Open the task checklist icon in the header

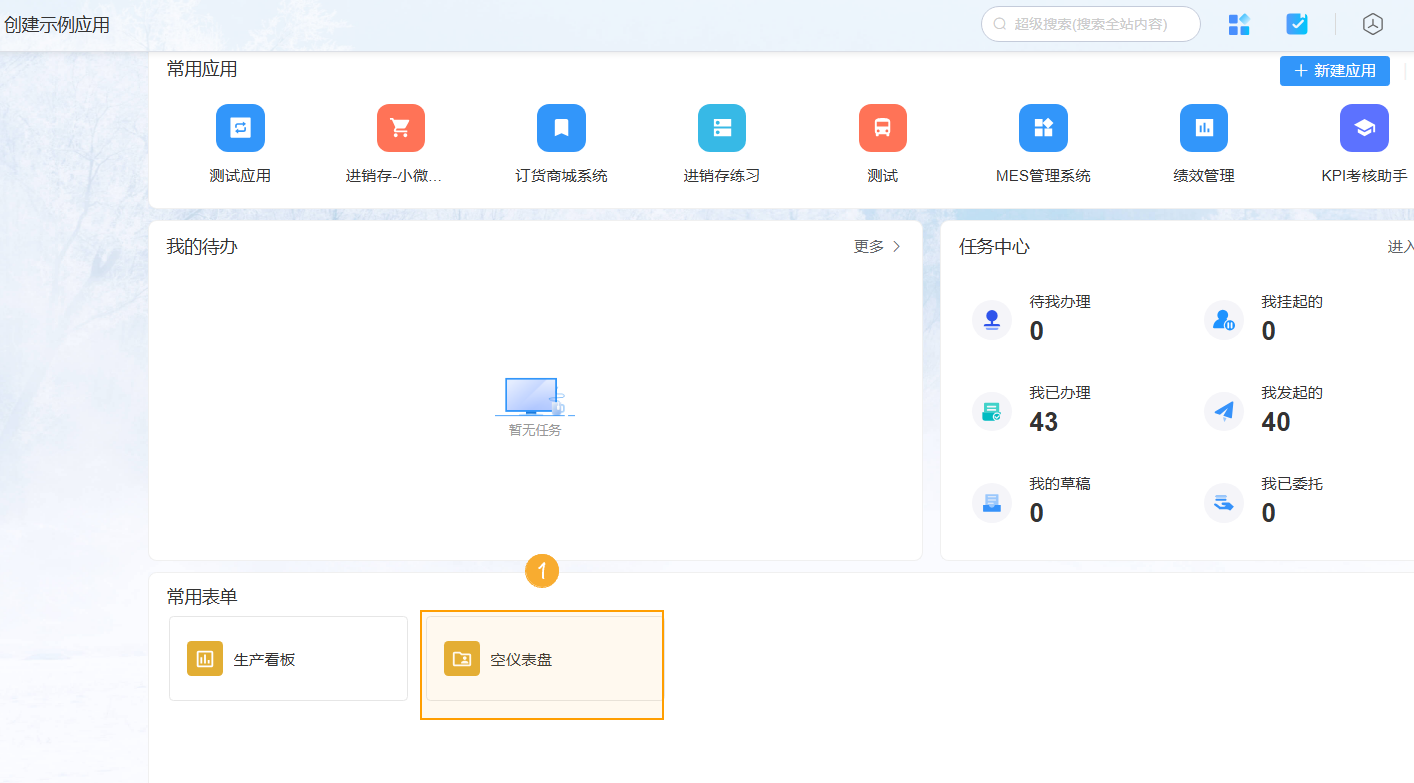point(1297,24)
